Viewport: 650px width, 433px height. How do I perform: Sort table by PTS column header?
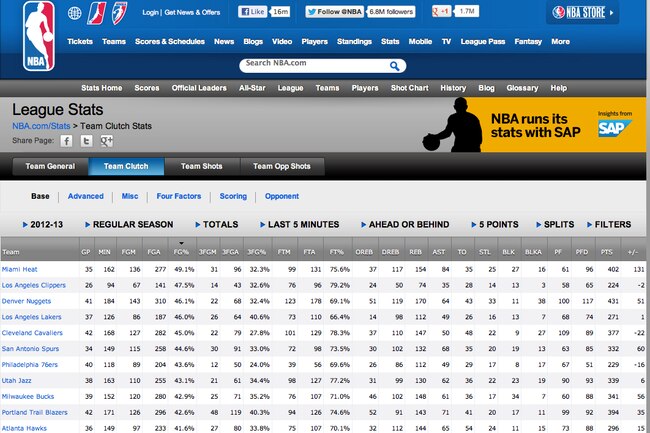[x=606, y=252]
